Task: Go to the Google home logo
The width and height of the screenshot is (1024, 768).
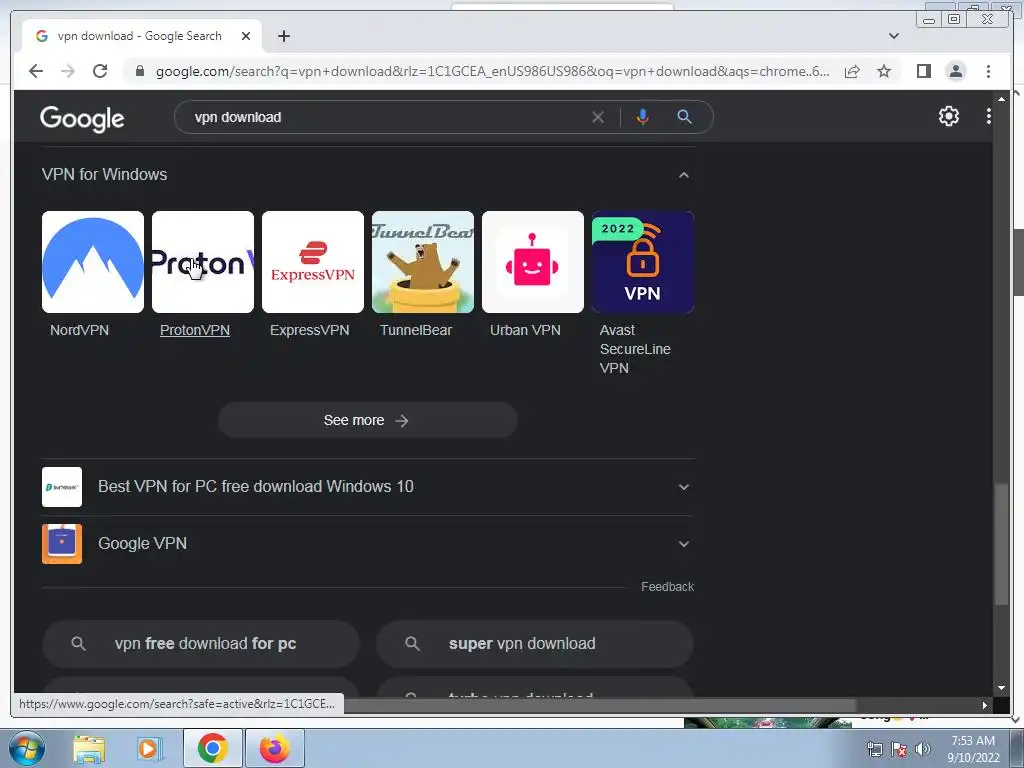Action: 82,118
